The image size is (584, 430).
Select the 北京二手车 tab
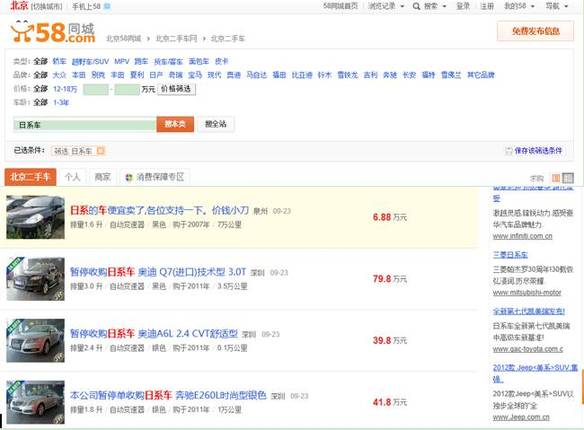(30, 177)
